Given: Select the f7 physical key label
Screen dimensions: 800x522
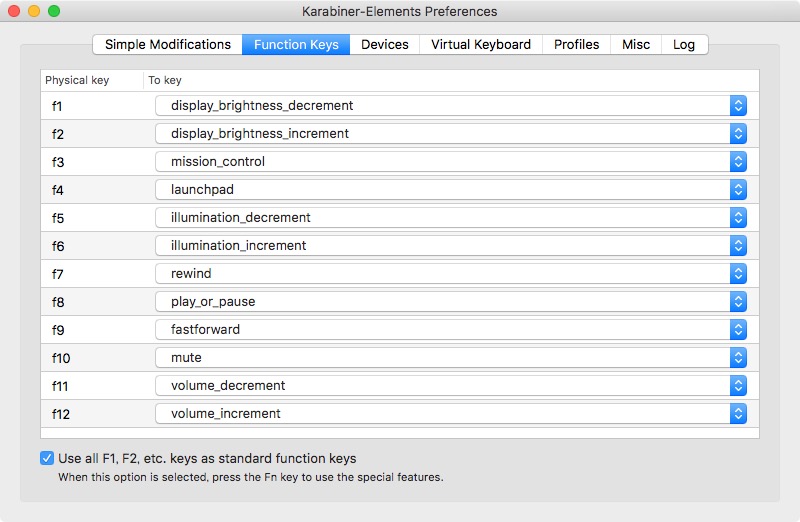Looking at the screenshot, I should pyautogui.click(x=58, y=275).
